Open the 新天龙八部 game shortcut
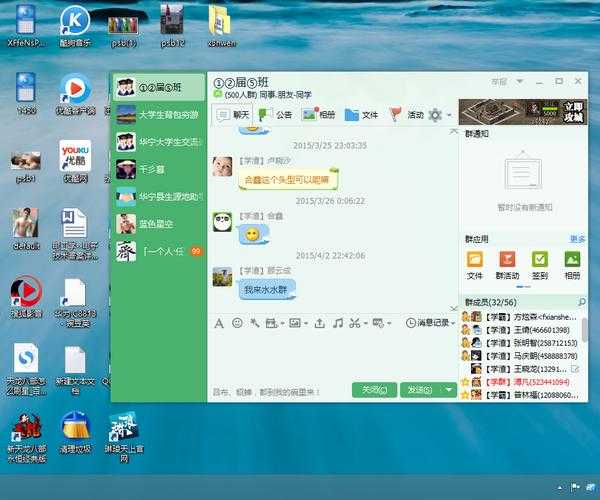600x500 pixels. [x=26, y=437]
